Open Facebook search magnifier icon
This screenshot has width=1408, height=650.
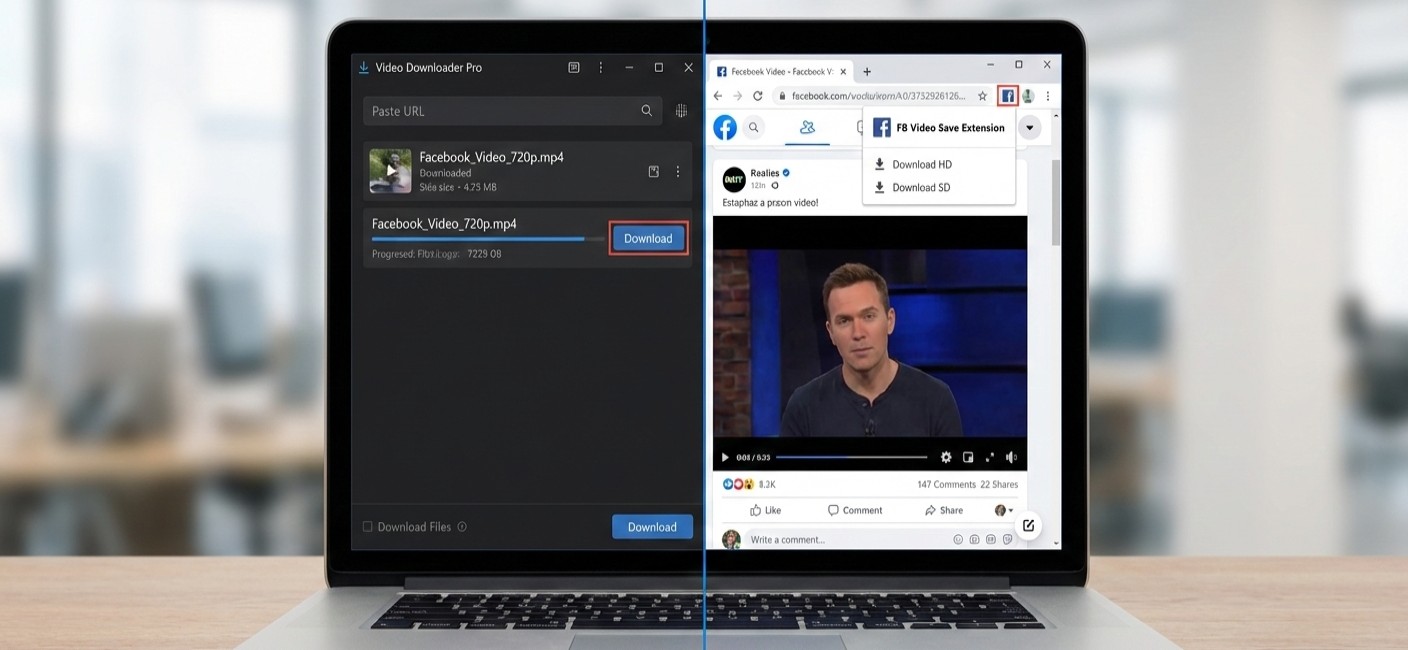pos(753,127)
